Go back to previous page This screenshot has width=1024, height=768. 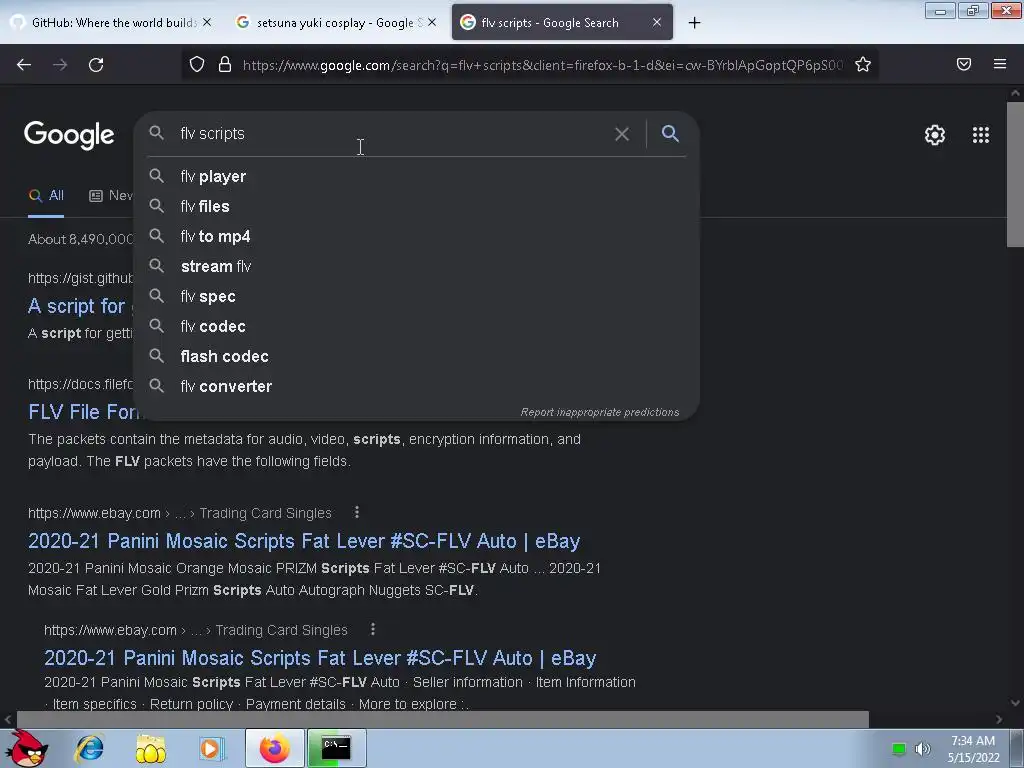click(x=24, y=65)
